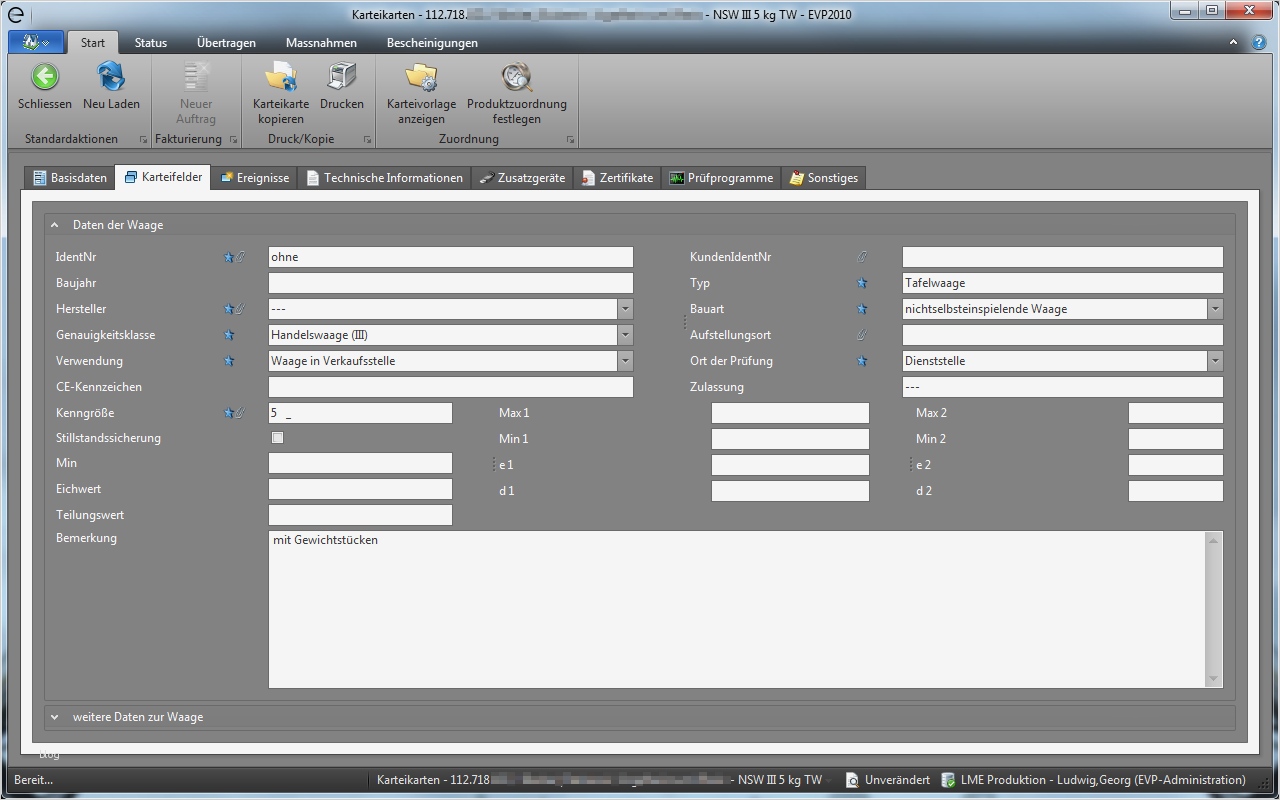Open the Technische Informationen tab
The height and width of the screenshot is (800, 1280).
pyautogui.click(x=385, y=178)
